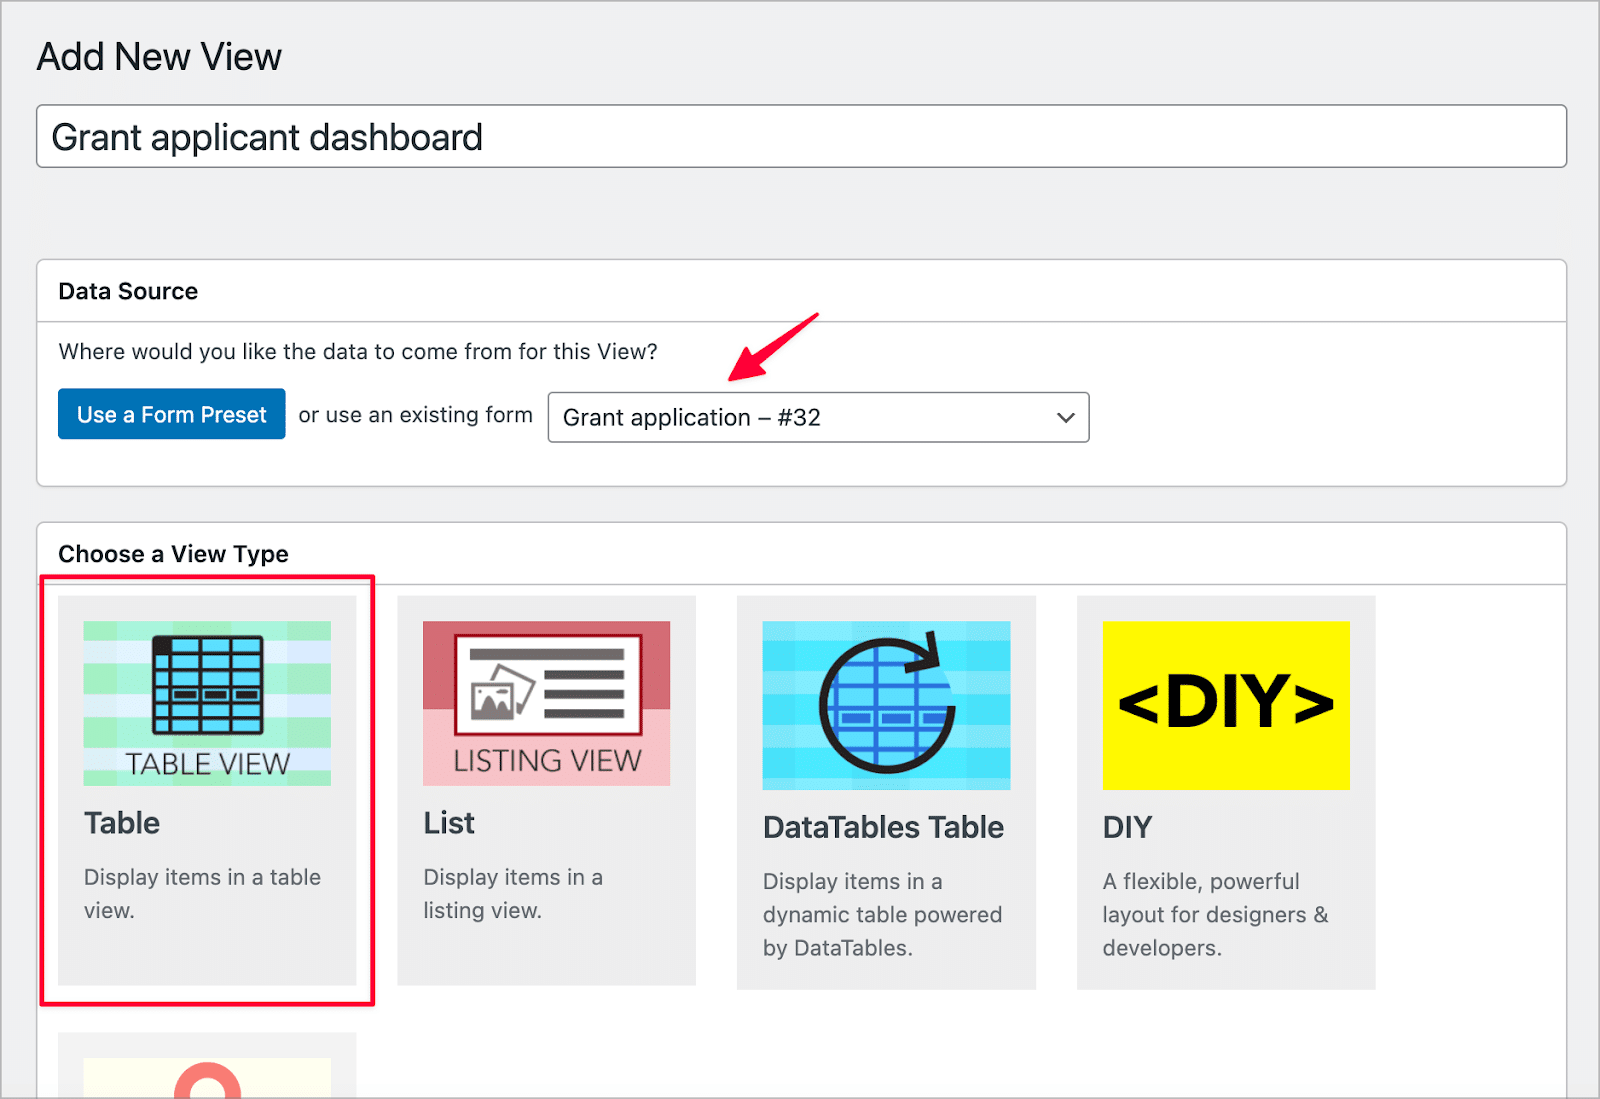Pick the yellow DIY icon
Screen dimensions: 1600x1099
(x=1226, y=705)
